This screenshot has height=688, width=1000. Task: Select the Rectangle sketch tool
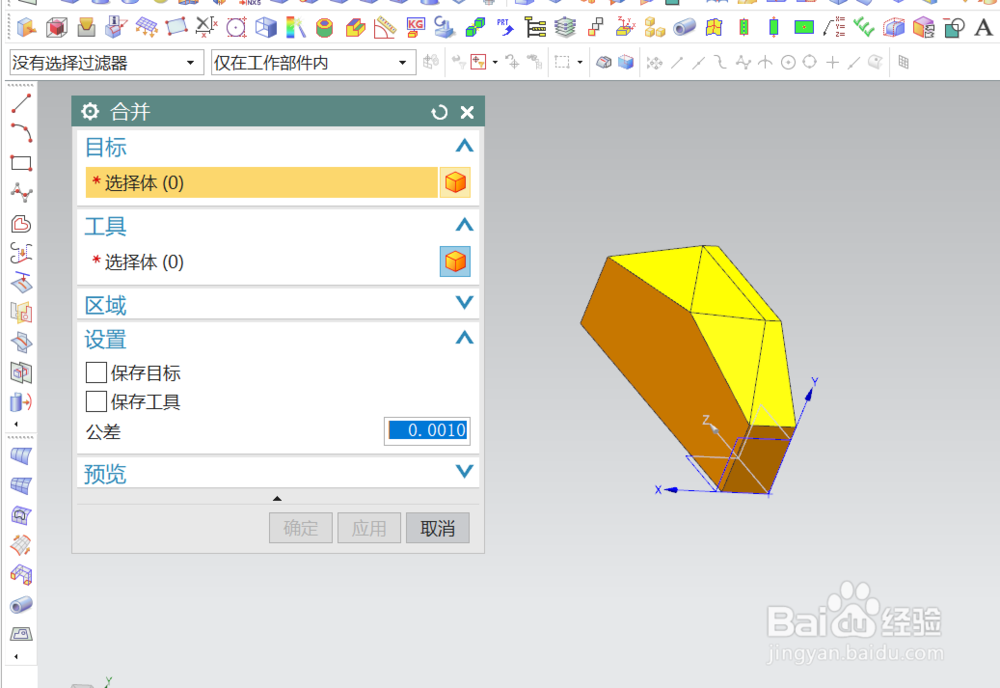click(21, 163)
